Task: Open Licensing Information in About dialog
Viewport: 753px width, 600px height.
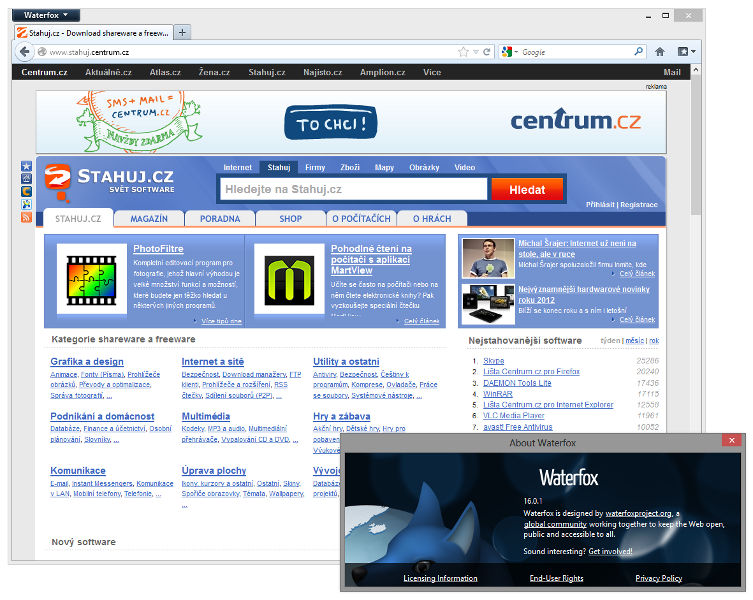Action: click(x=440, y=578)
